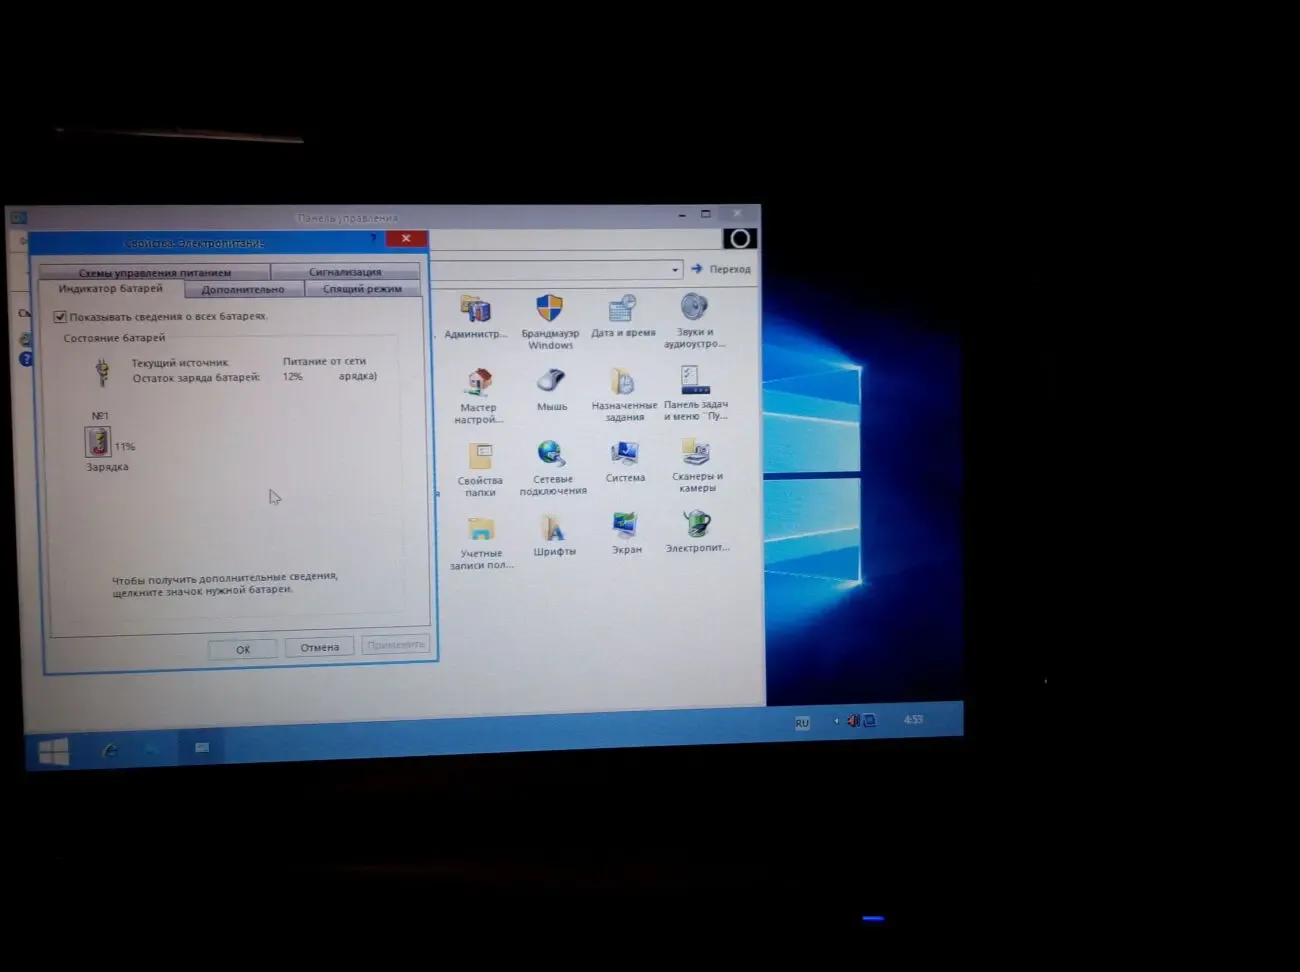Switch to Схемы управления питанием tab
This screenshot has width=1300, height=972.
point(155,272)
